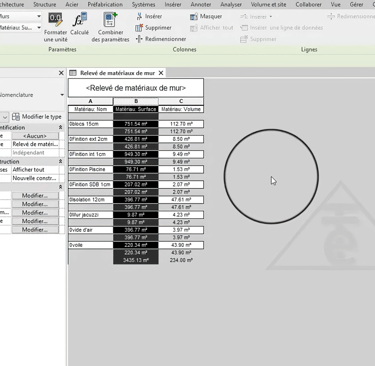Select the schedule title <Relevé de matériaux de mur>

pyautogui.click(x=136, y=88)
